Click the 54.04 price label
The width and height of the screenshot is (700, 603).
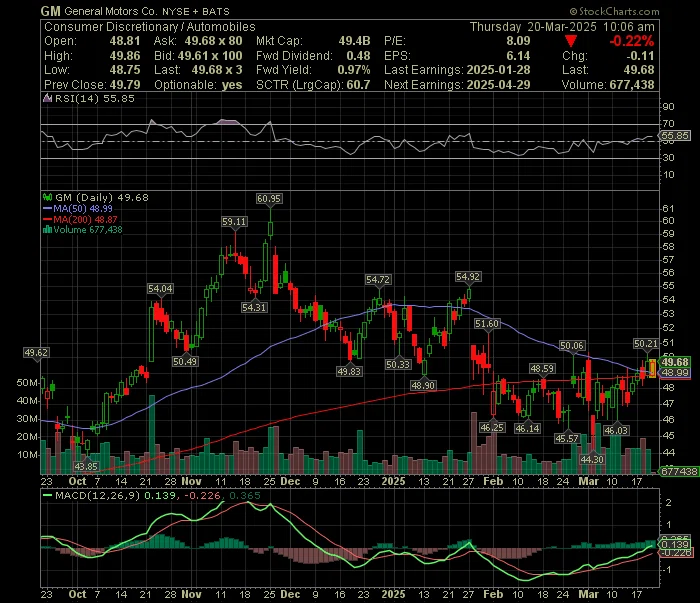160,289
